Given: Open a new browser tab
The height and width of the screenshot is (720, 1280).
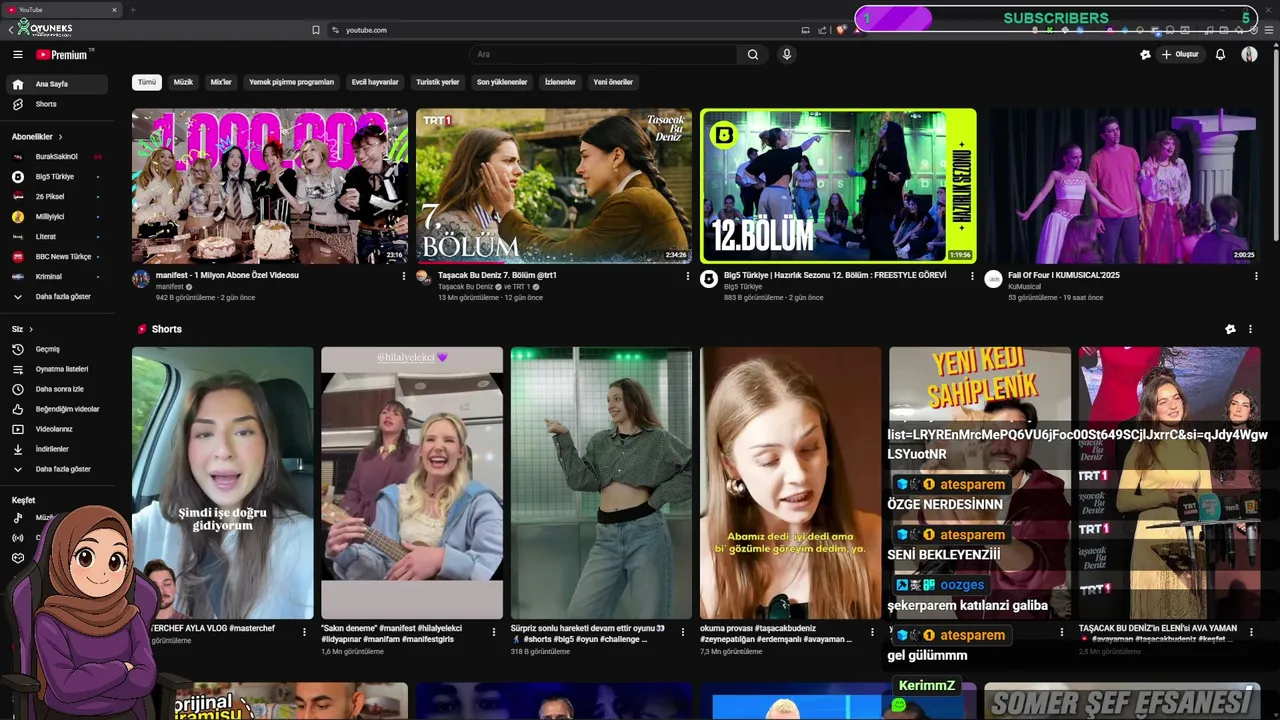Looking at the screenshot, I should pyautogui.click(x=132, y=10).
